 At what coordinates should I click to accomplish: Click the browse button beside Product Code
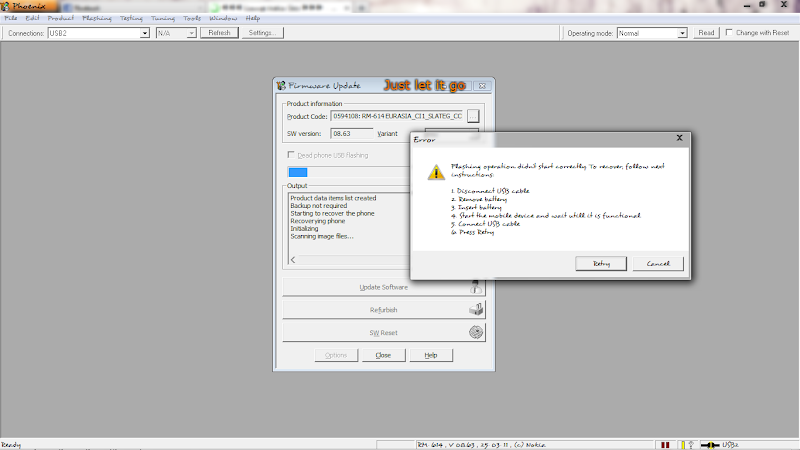(x=473, y=116)
